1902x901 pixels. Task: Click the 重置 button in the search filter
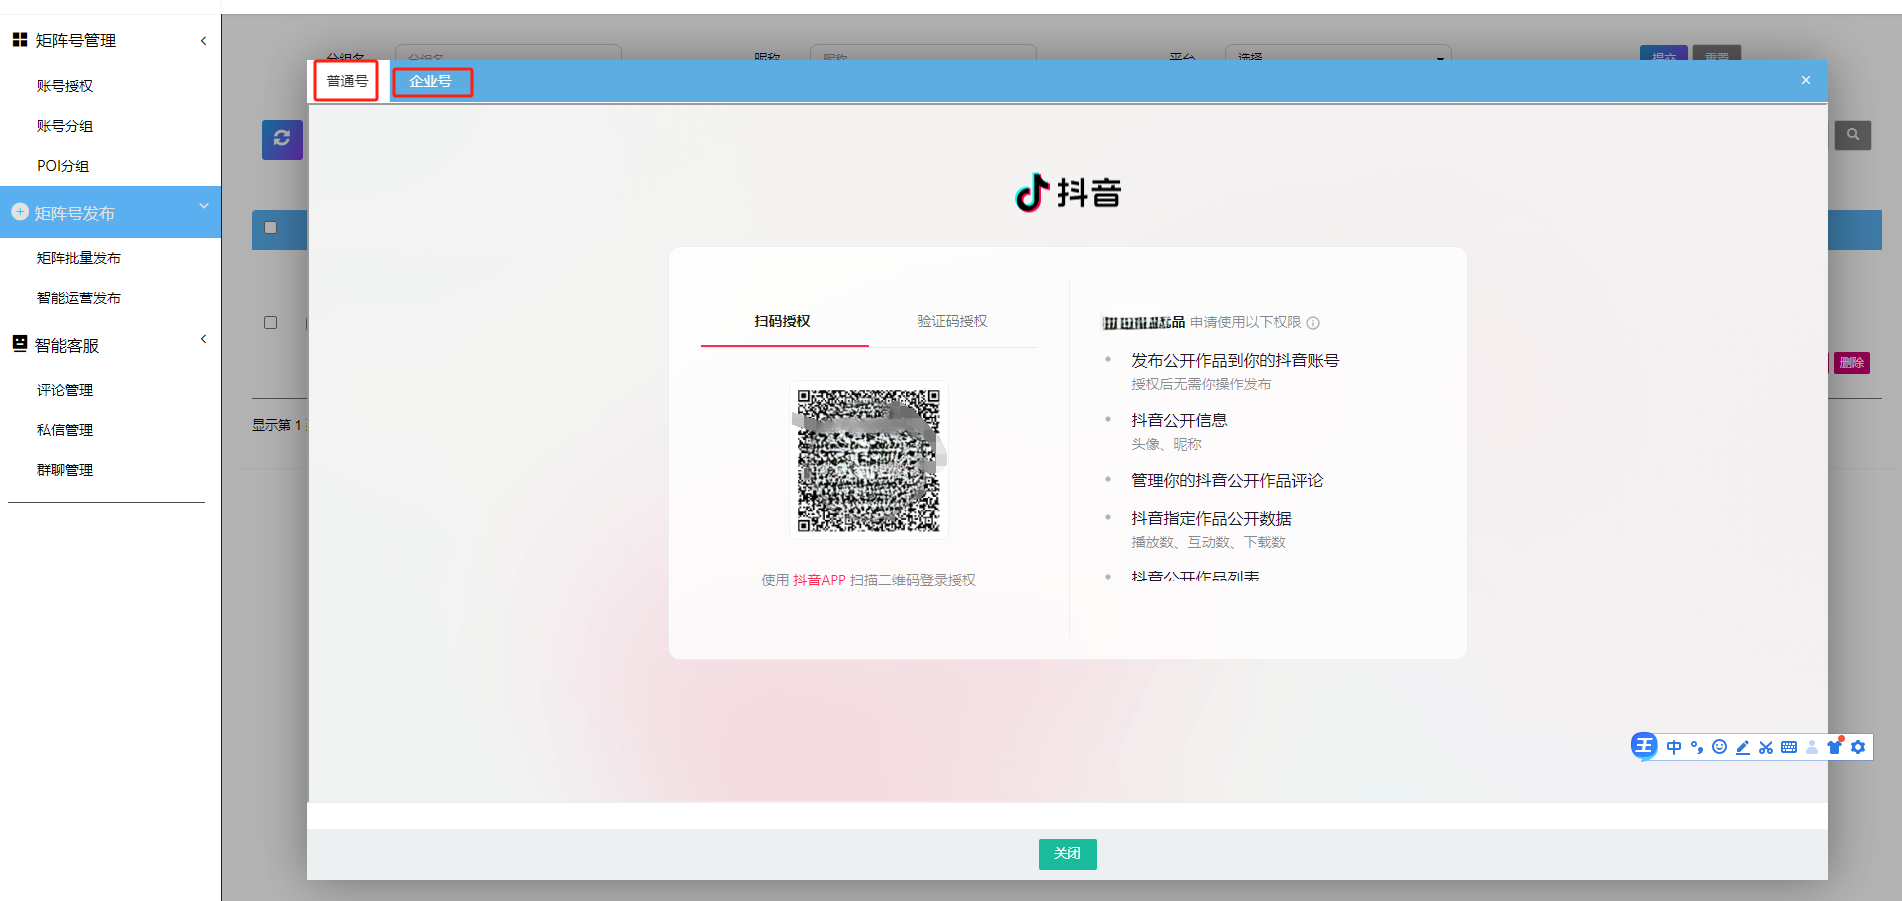(1717, 54)
